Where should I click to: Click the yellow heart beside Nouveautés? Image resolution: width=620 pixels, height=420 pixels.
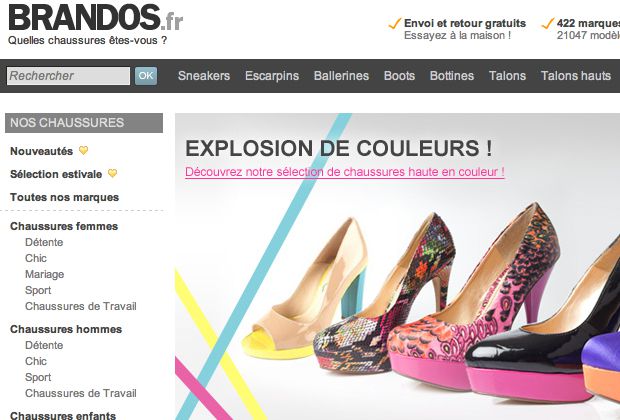pyautogui.click(x=83, y=151)
